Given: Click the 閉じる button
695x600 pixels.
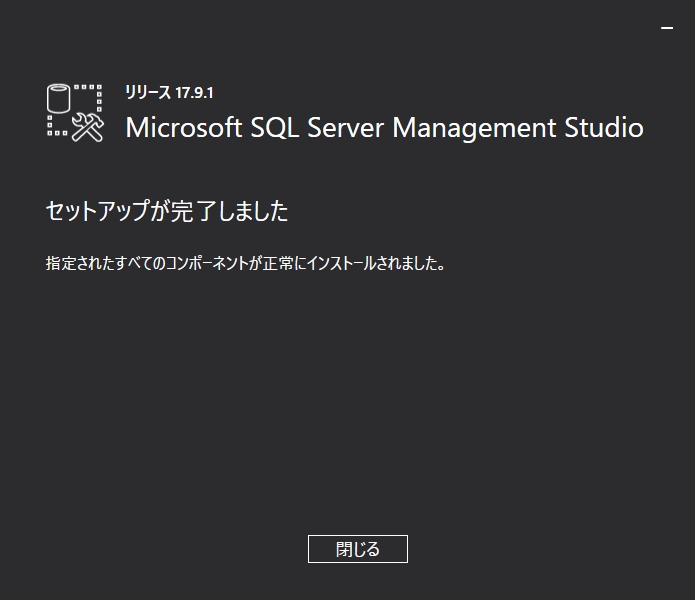Looking at the screenshot, I should [358, 549].
